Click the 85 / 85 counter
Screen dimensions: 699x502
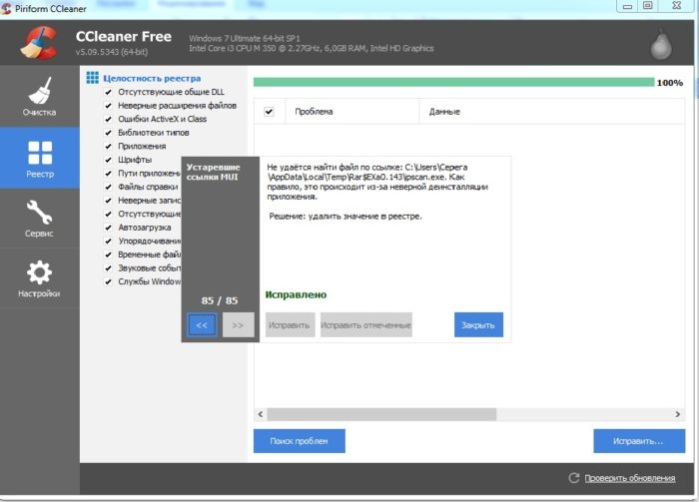[x=219, y=300]
